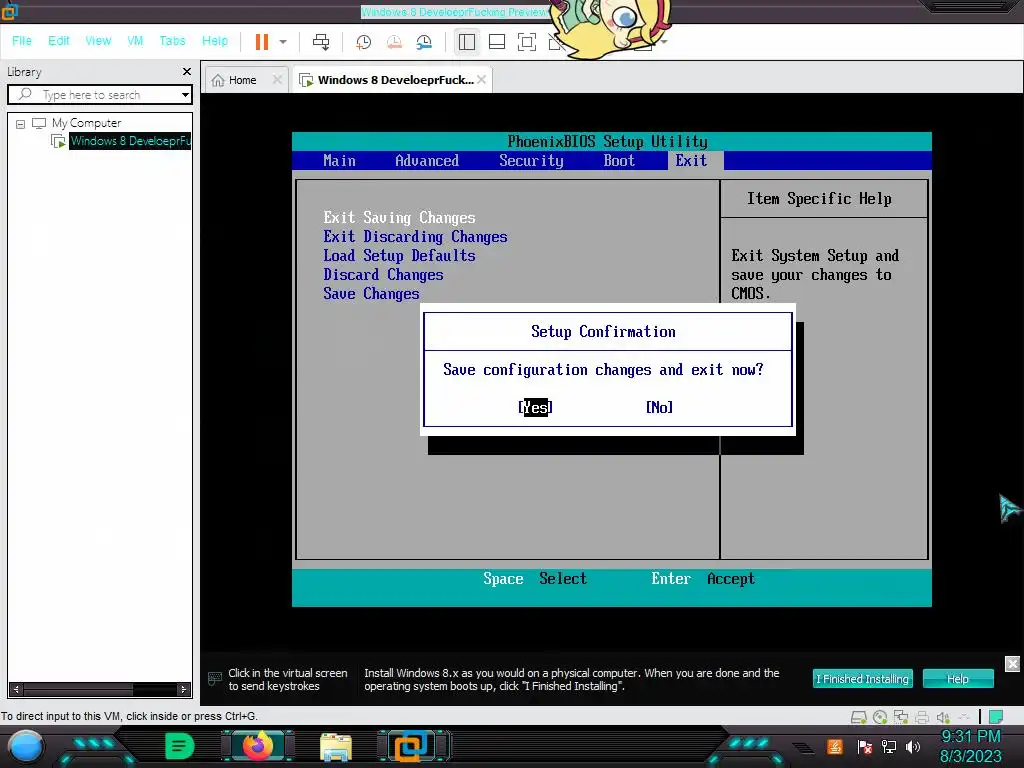Choose [Yes] in Setup Confirmation dialog
1024x768 pixels.
536,408
